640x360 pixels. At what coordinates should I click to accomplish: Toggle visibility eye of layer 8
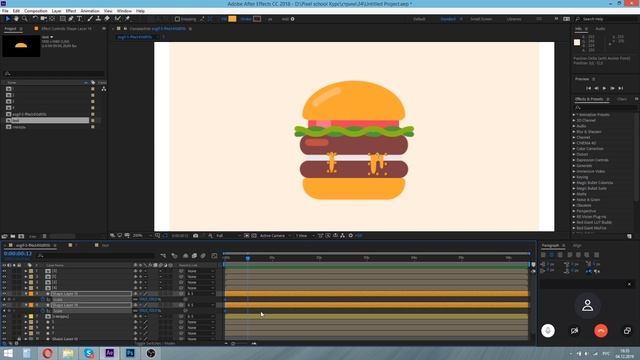coord(4,322)
